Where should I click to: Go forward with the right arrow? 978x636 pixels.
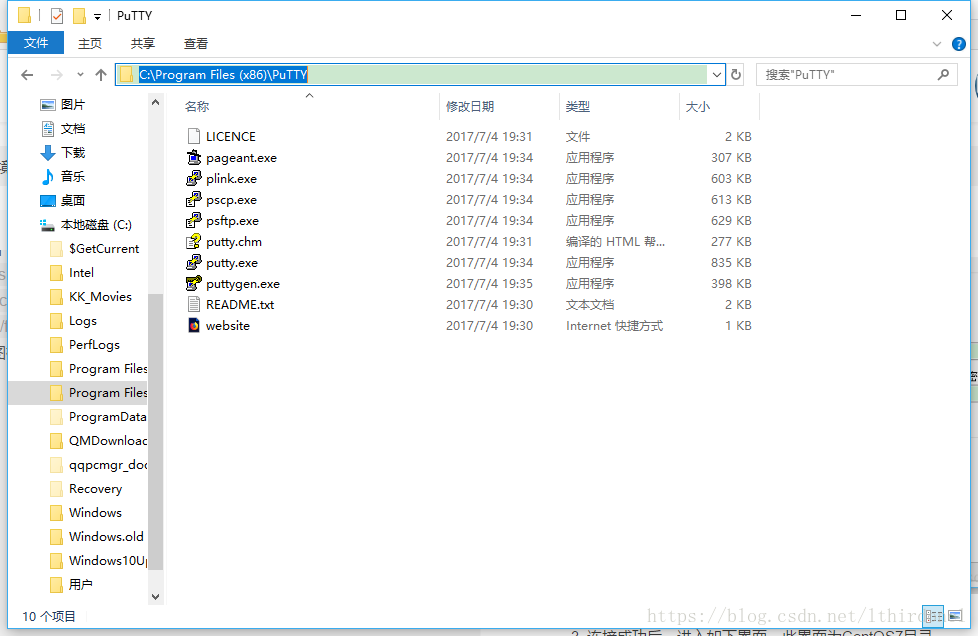tap(56, 75)
